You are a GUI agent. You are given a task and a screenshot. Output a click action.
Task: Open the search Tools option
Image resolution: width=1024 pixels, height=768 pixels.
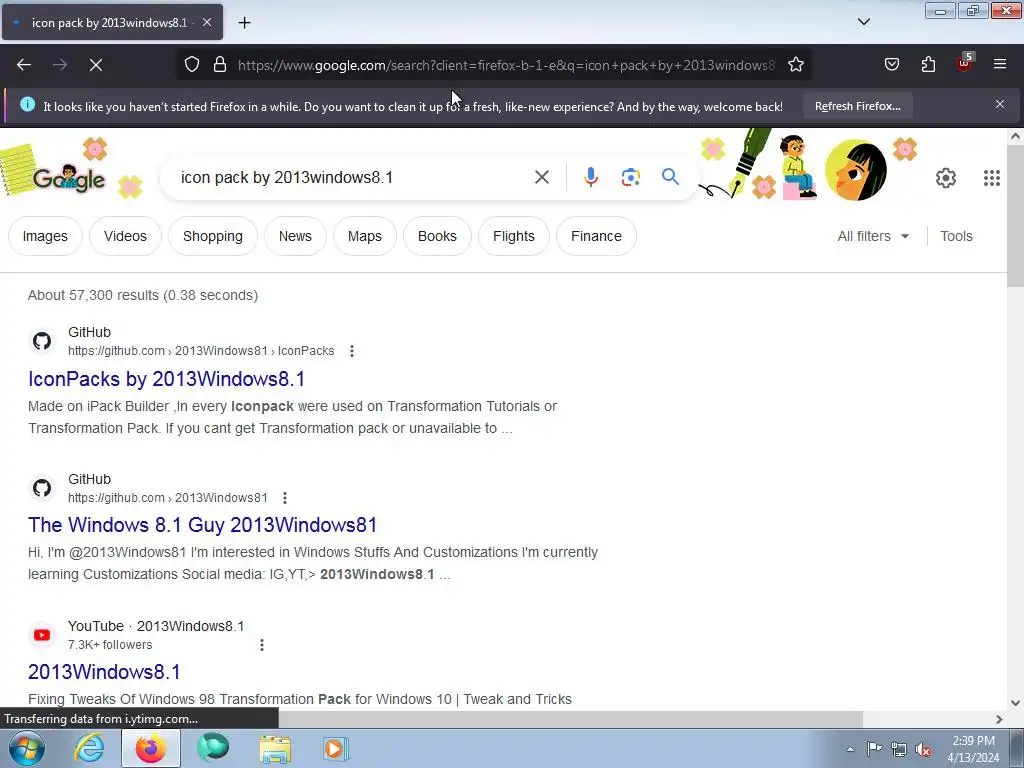tap(956, 236)
